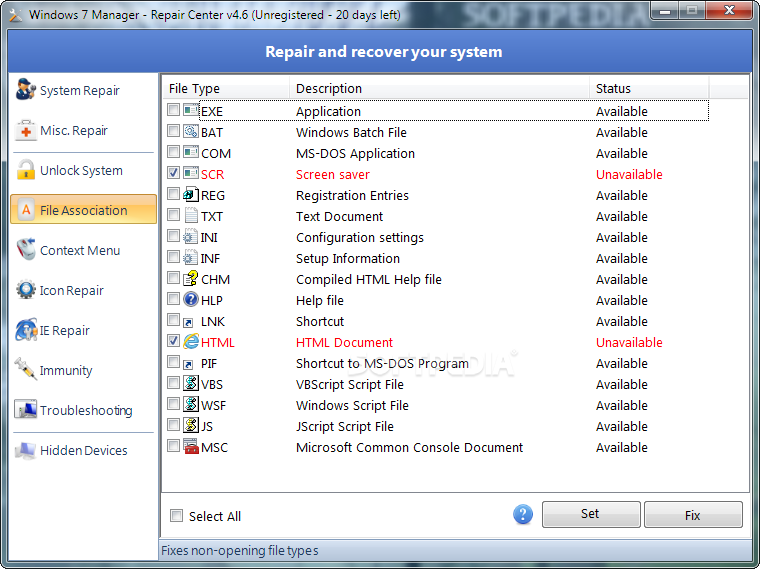The image size is (760, 569).
Task: Click the System Repair mechanic icon
Action: coord(25,90)
